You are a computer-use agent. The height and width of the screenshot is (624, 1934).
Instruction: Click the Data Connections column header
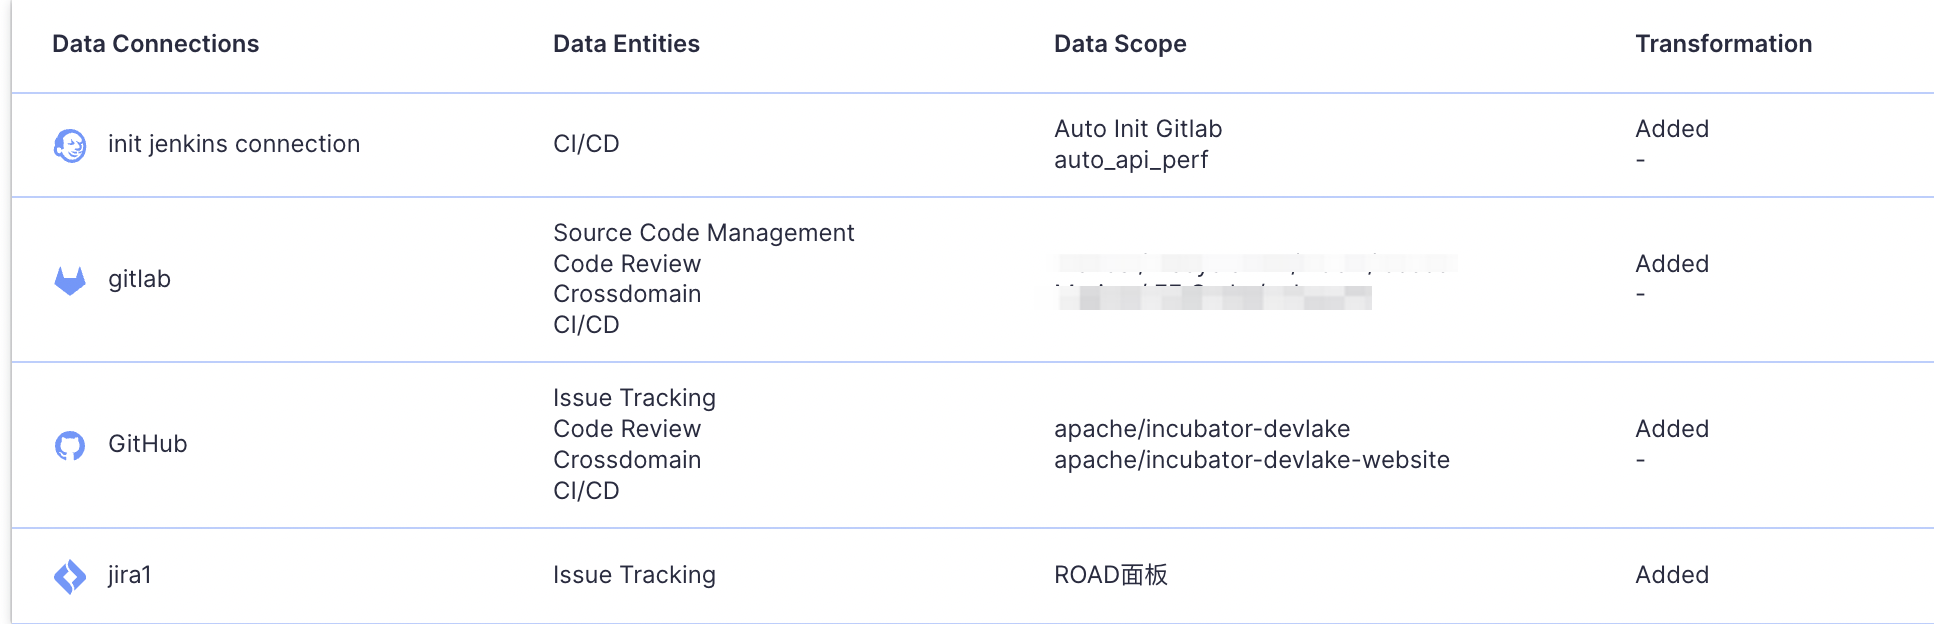point(156,44)
